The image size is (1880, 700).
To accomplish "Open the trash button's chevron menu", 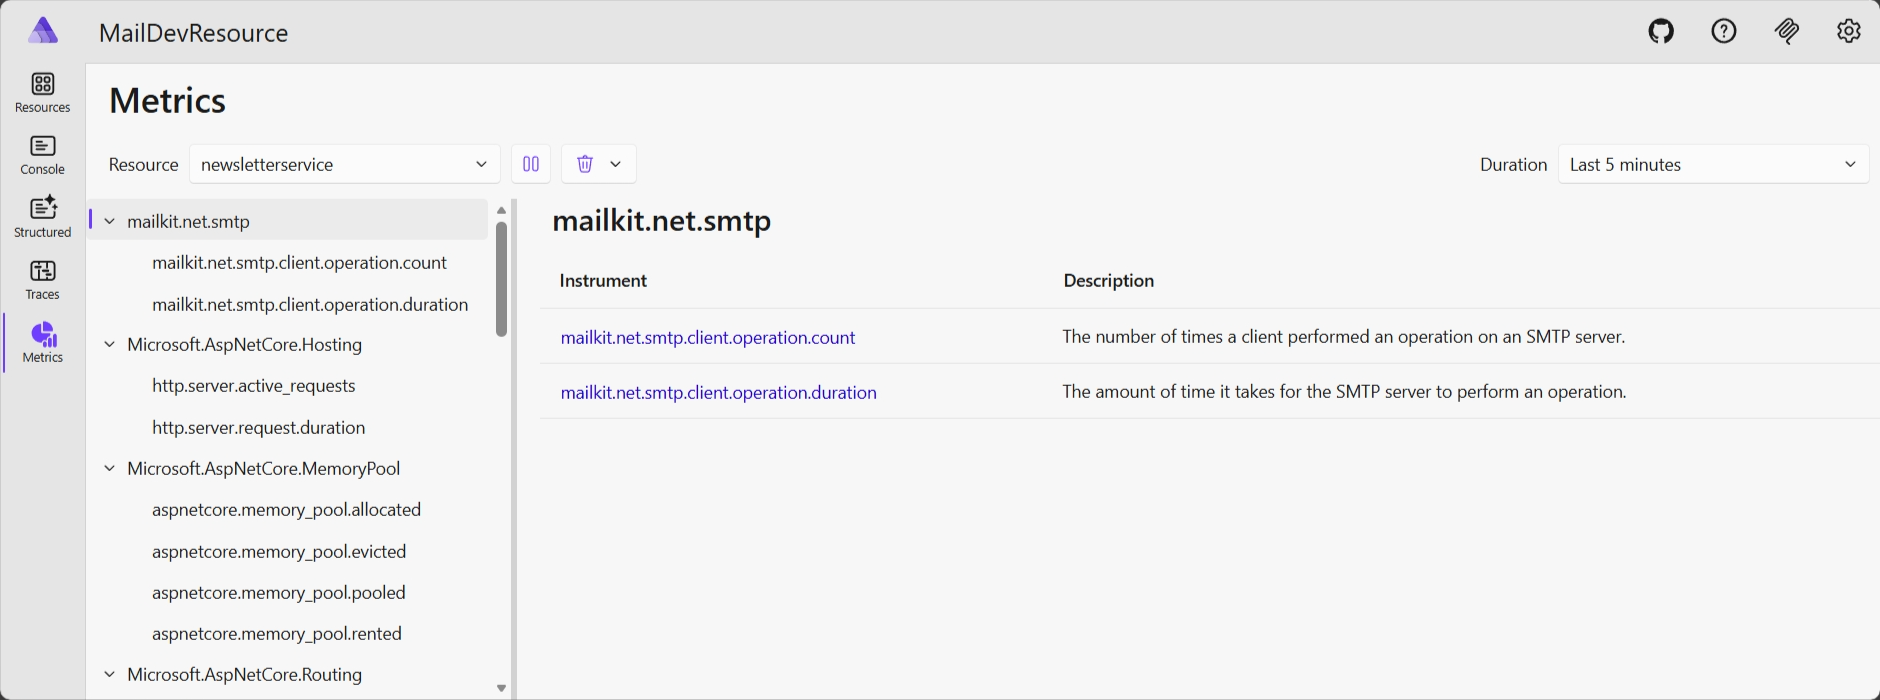I will coord(616,163).
